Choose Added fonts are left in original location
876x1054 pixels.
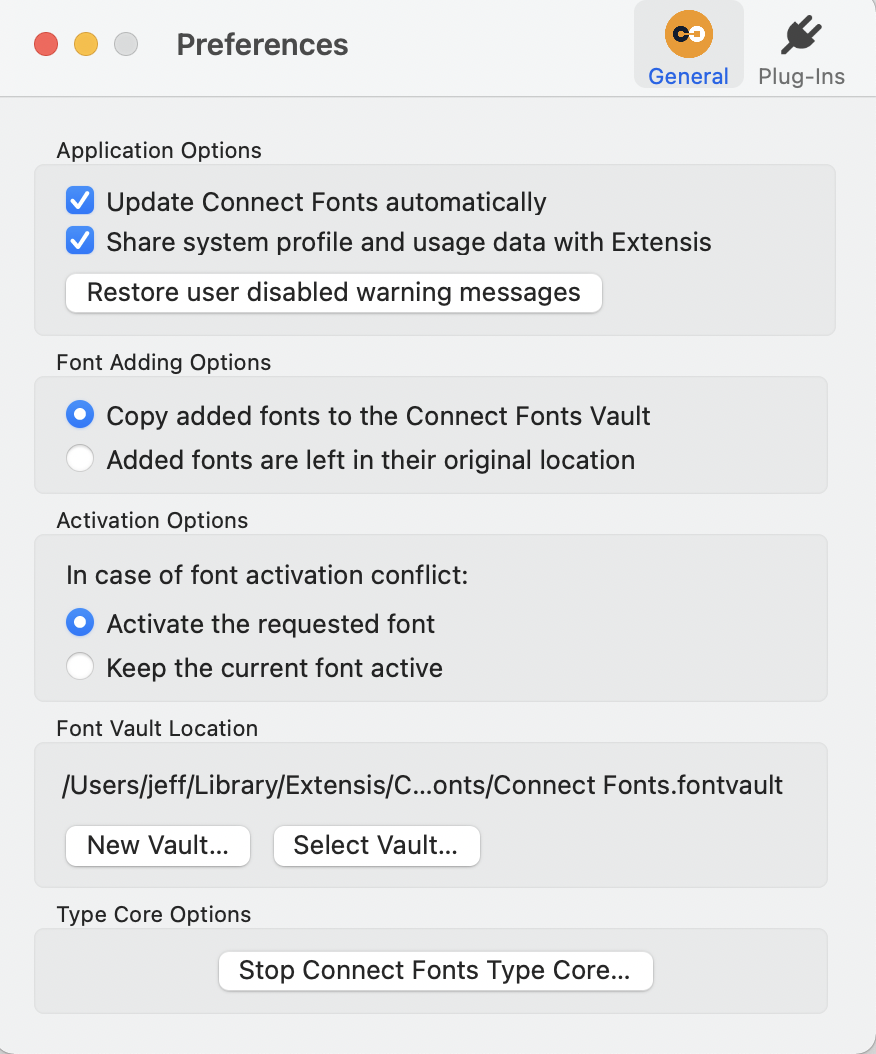coord(80,459)
